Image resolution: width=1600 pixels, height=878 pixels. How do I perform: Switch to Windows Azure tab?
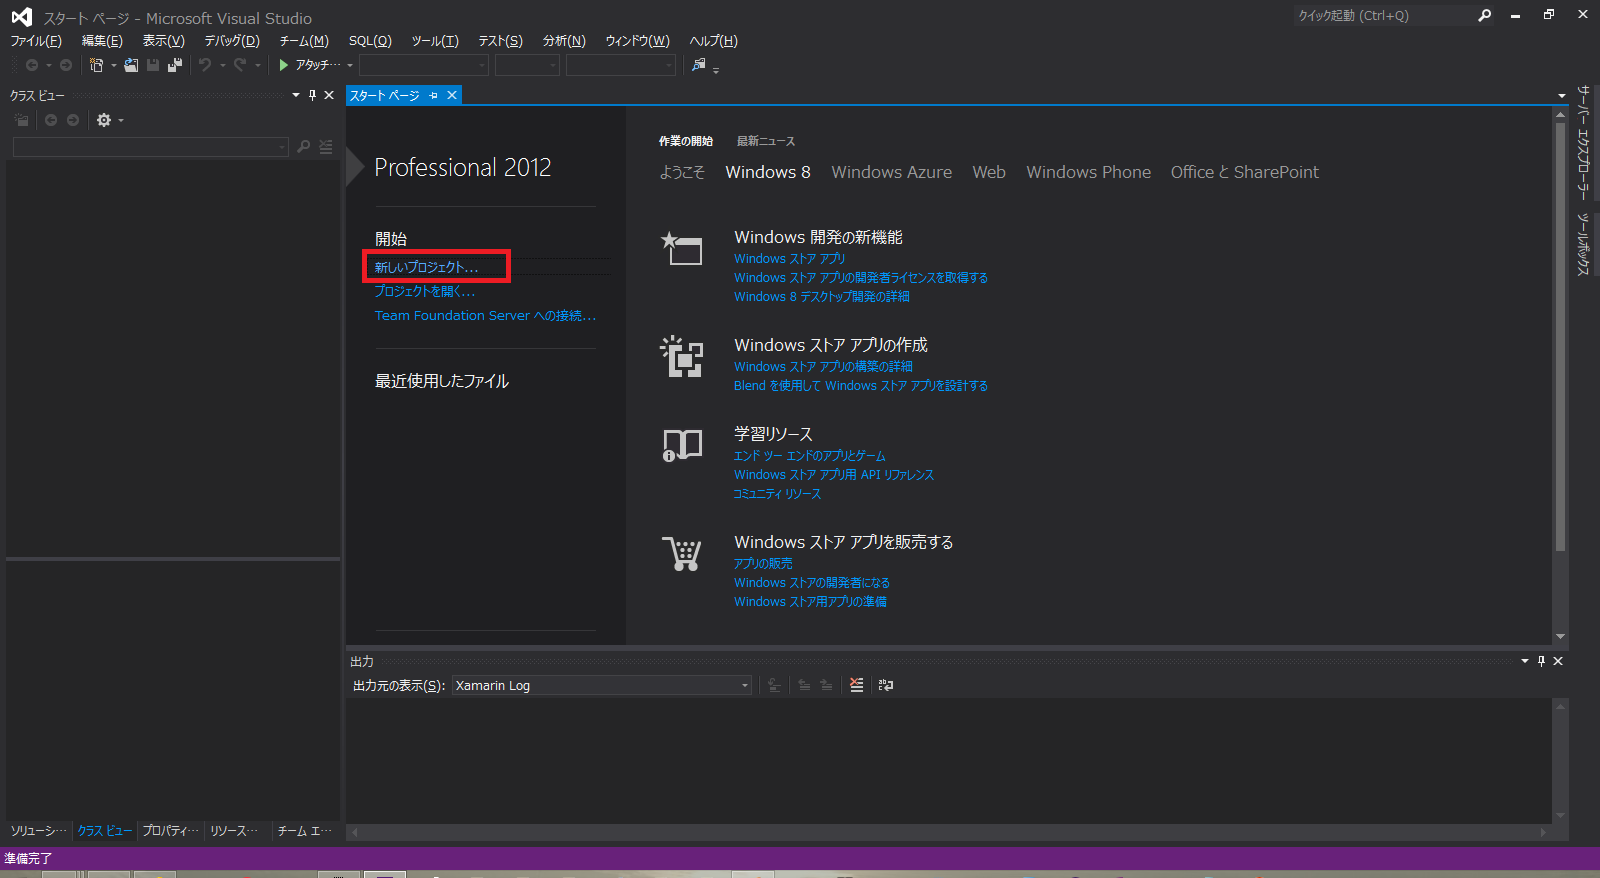click(892, 172)
